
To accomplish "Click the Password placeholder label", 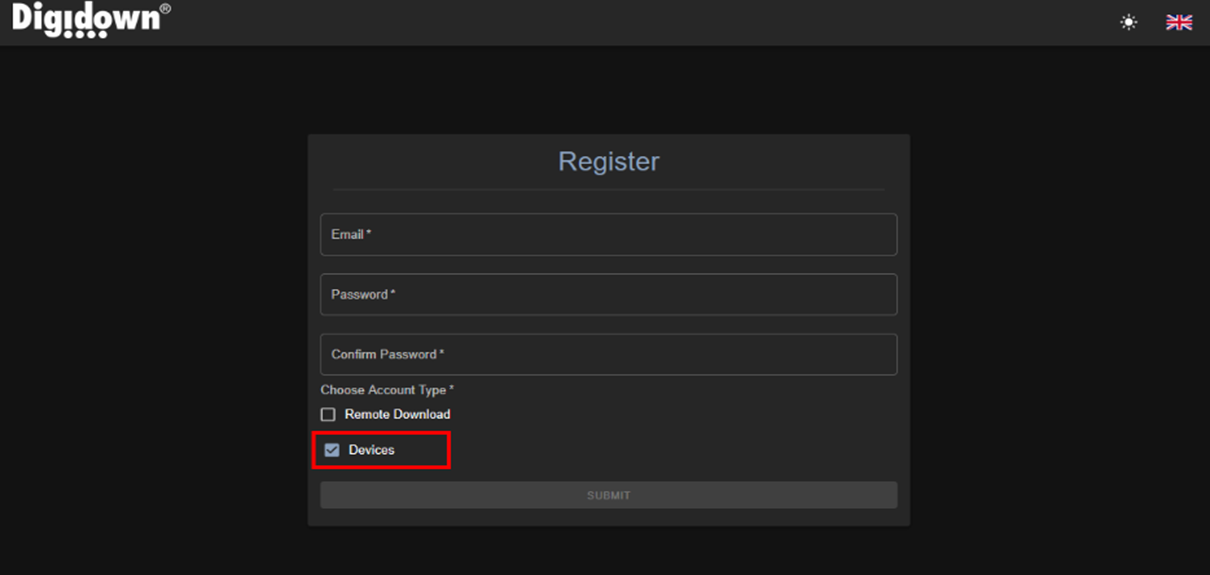I will tap(363, 295).
